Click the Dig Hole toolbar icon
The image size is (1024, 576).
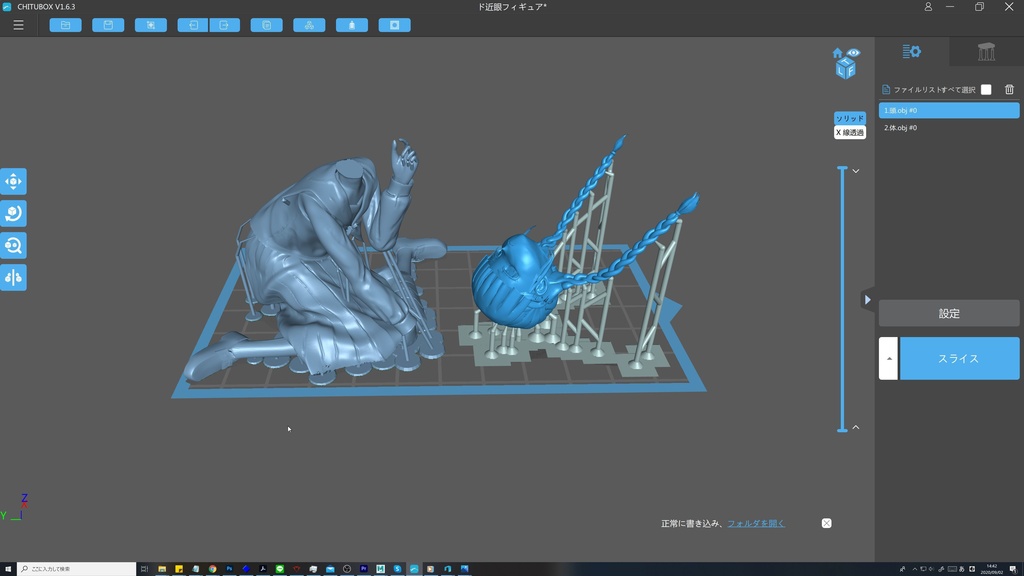(x=394, y=25)
